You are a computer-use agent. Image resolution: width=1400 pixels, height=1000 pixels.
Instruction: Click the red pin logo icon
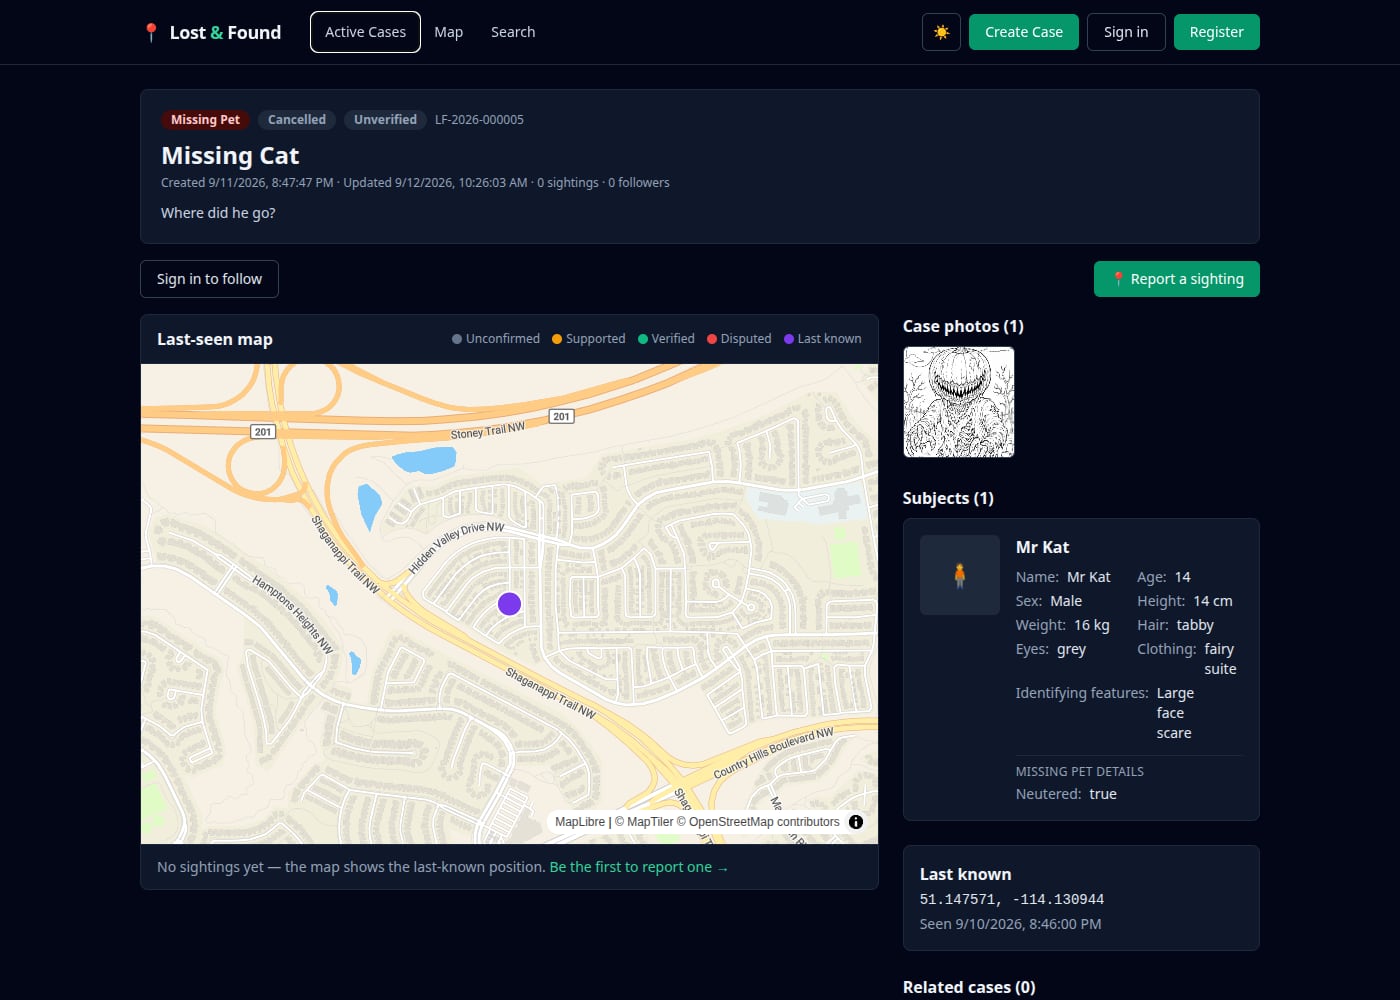tap(151, 33)
